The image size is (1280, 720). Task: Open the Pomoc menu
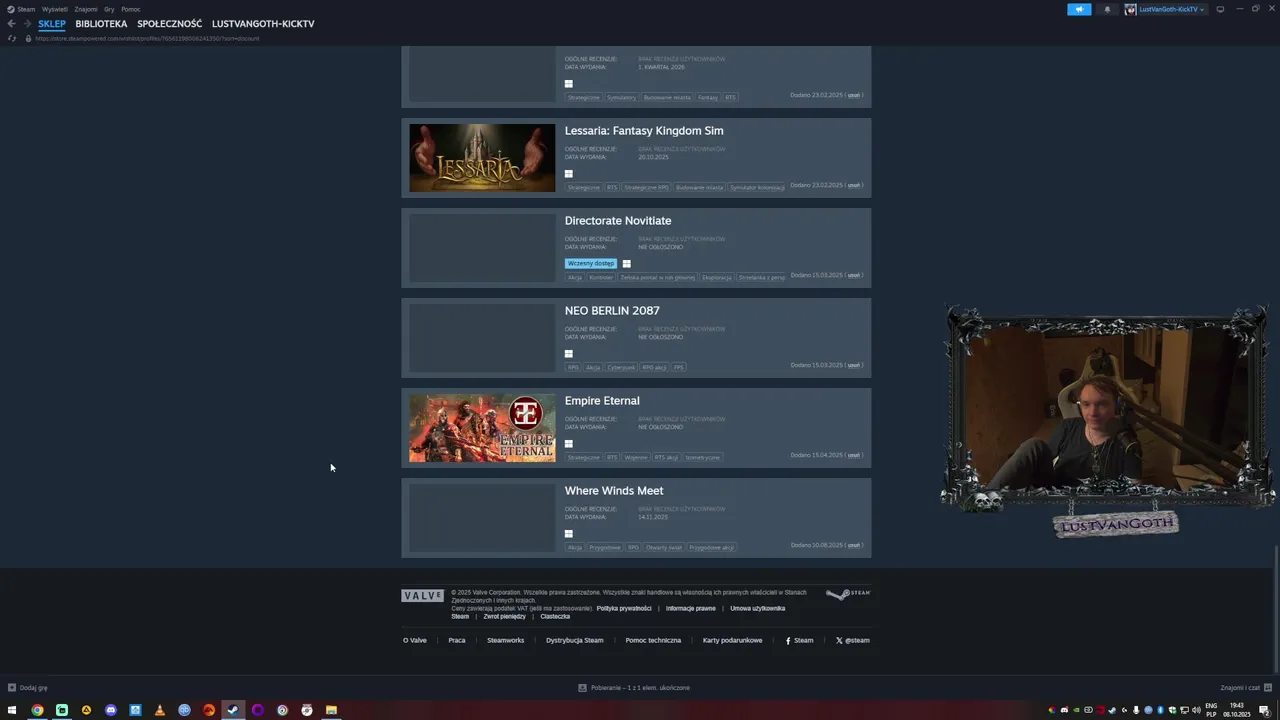[131, 9]
